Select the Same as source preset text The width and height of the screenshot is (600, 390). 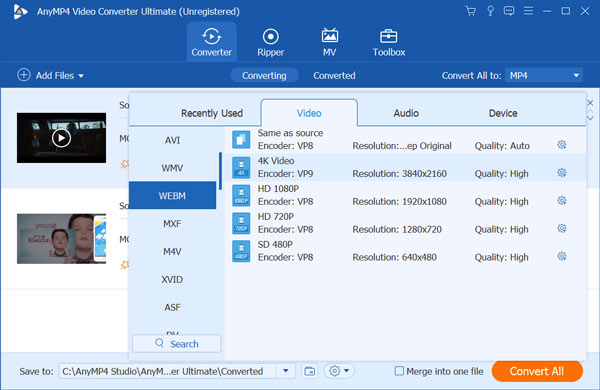click(290, 133)
